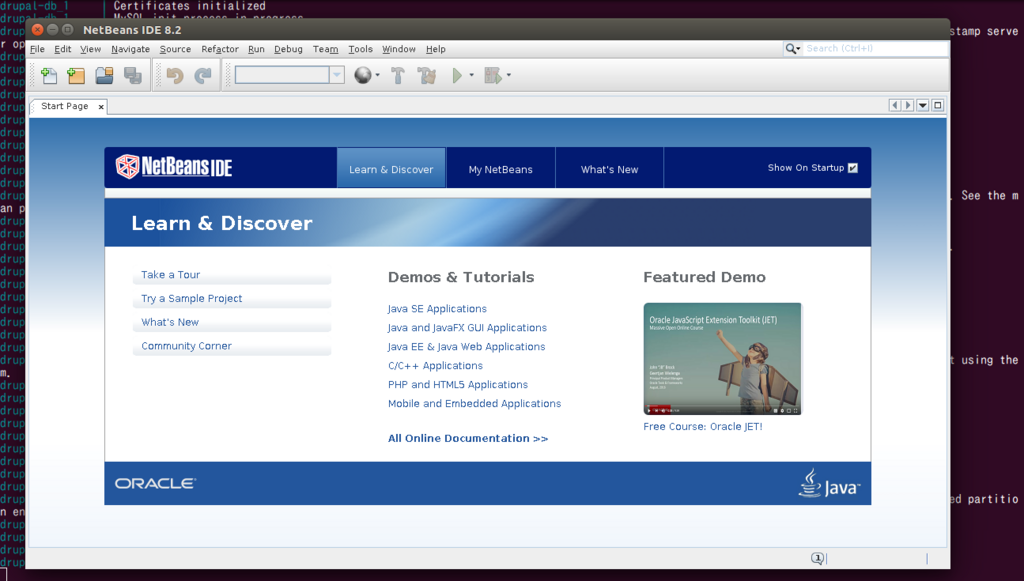
Task: Click the globe browser icon in toolbar
Action: coord(362,76)
